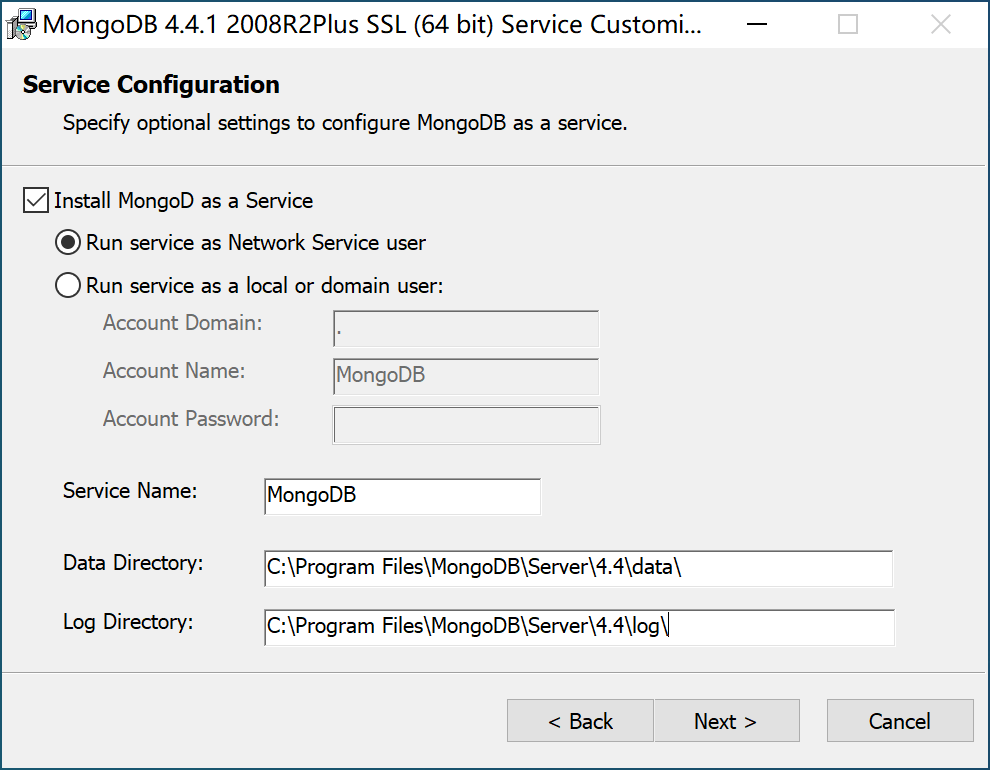Select Run service as local or domain user
The width and height of the screenshot is (990, 770).
tap(68, 285)
